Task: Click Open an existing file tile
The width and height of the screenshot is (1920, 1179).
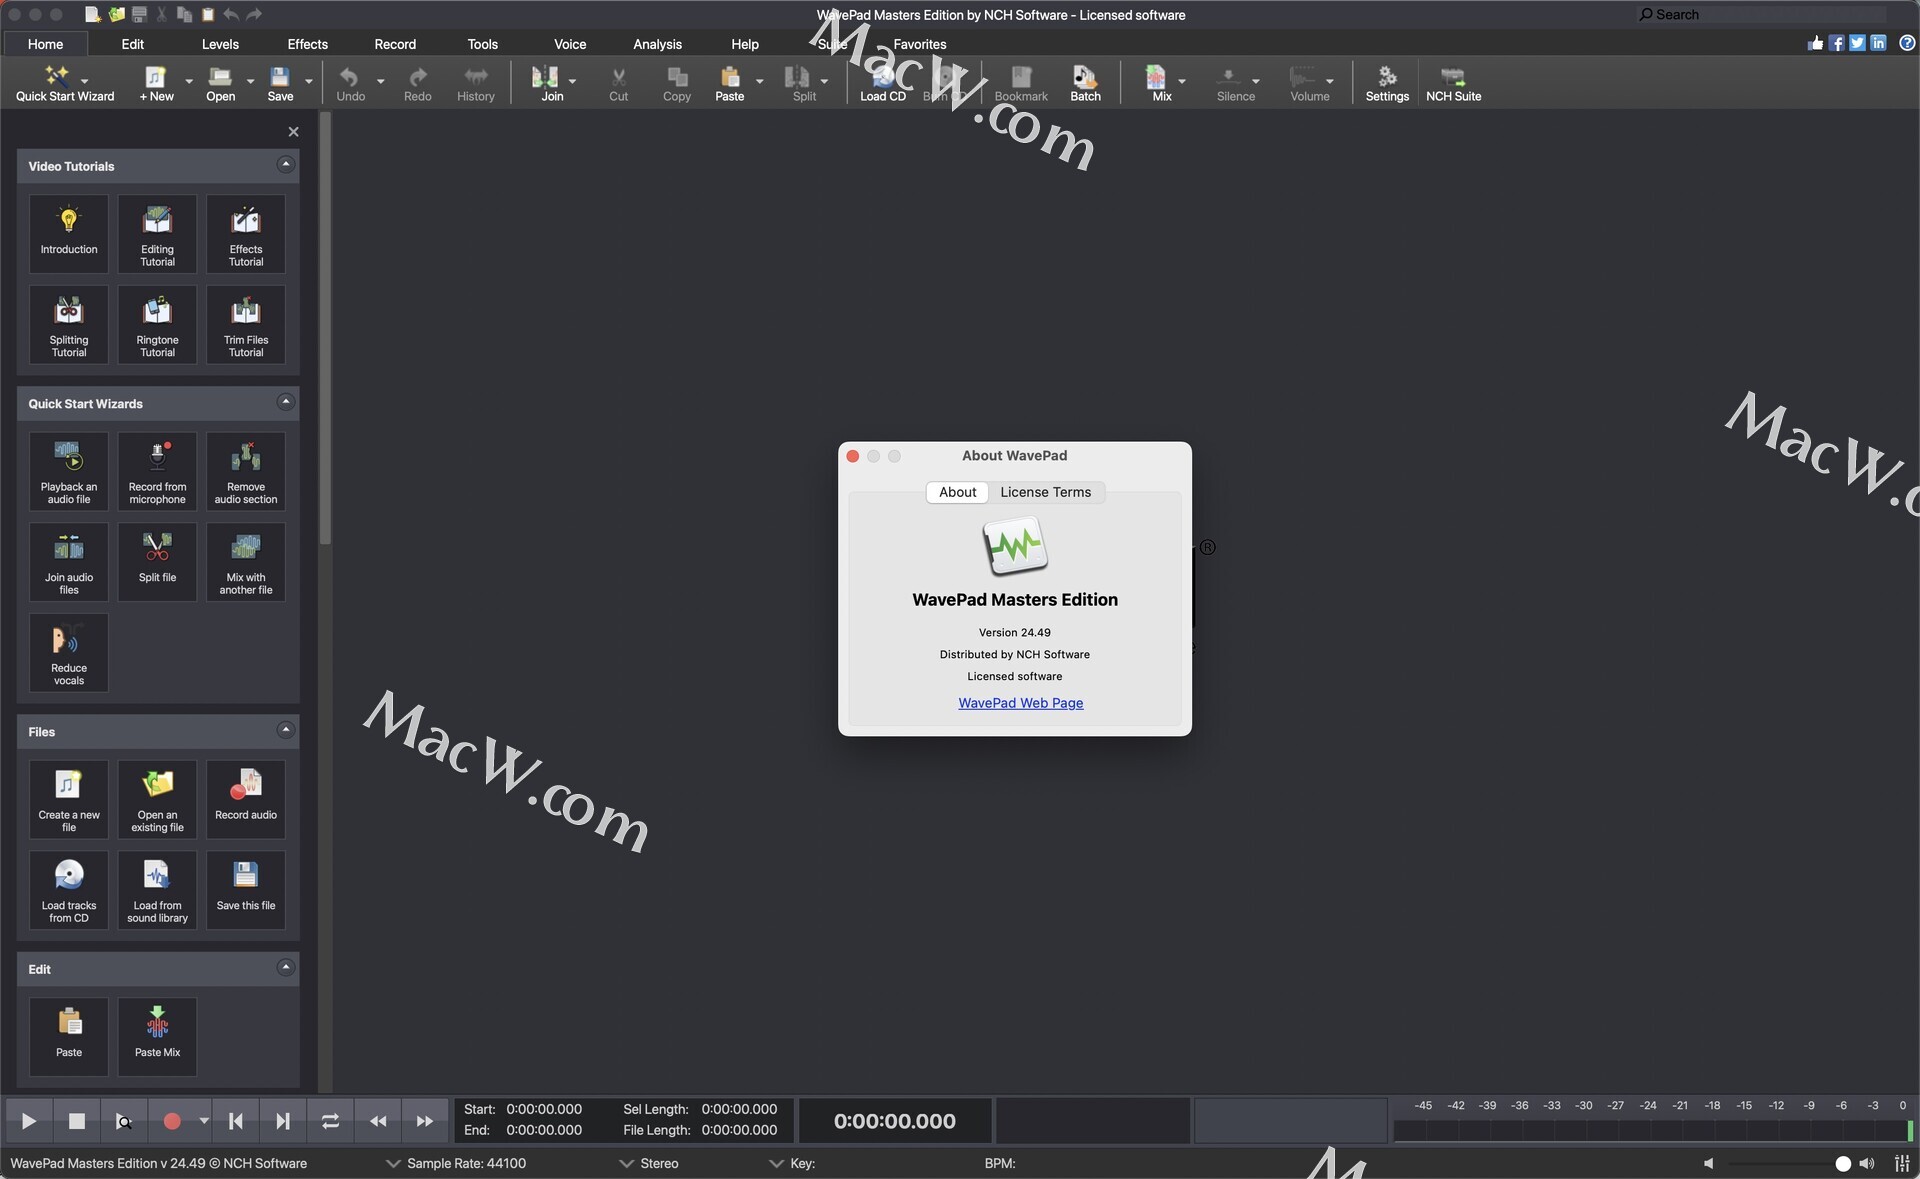Action: (x=157, y=800)
